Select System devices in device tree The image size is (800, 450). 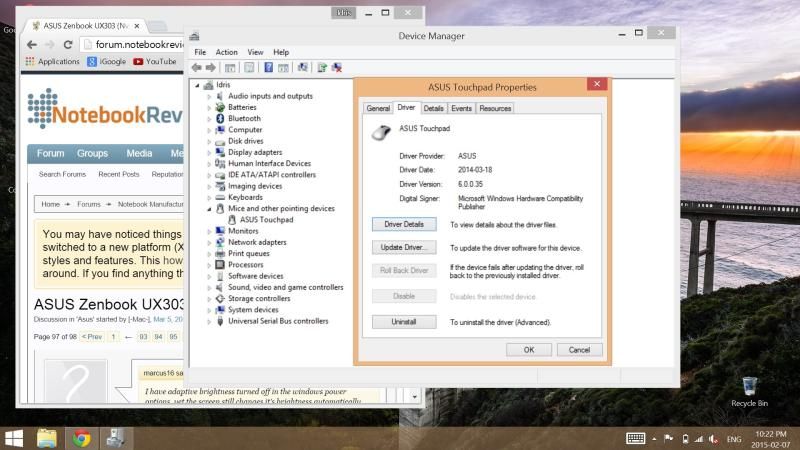(x=253, y=310)
